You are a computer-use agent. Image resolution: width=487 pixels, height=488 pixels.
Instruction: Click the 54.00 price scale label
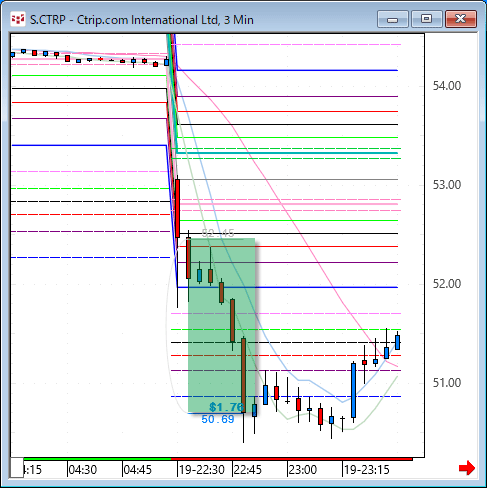coord(447,86)
